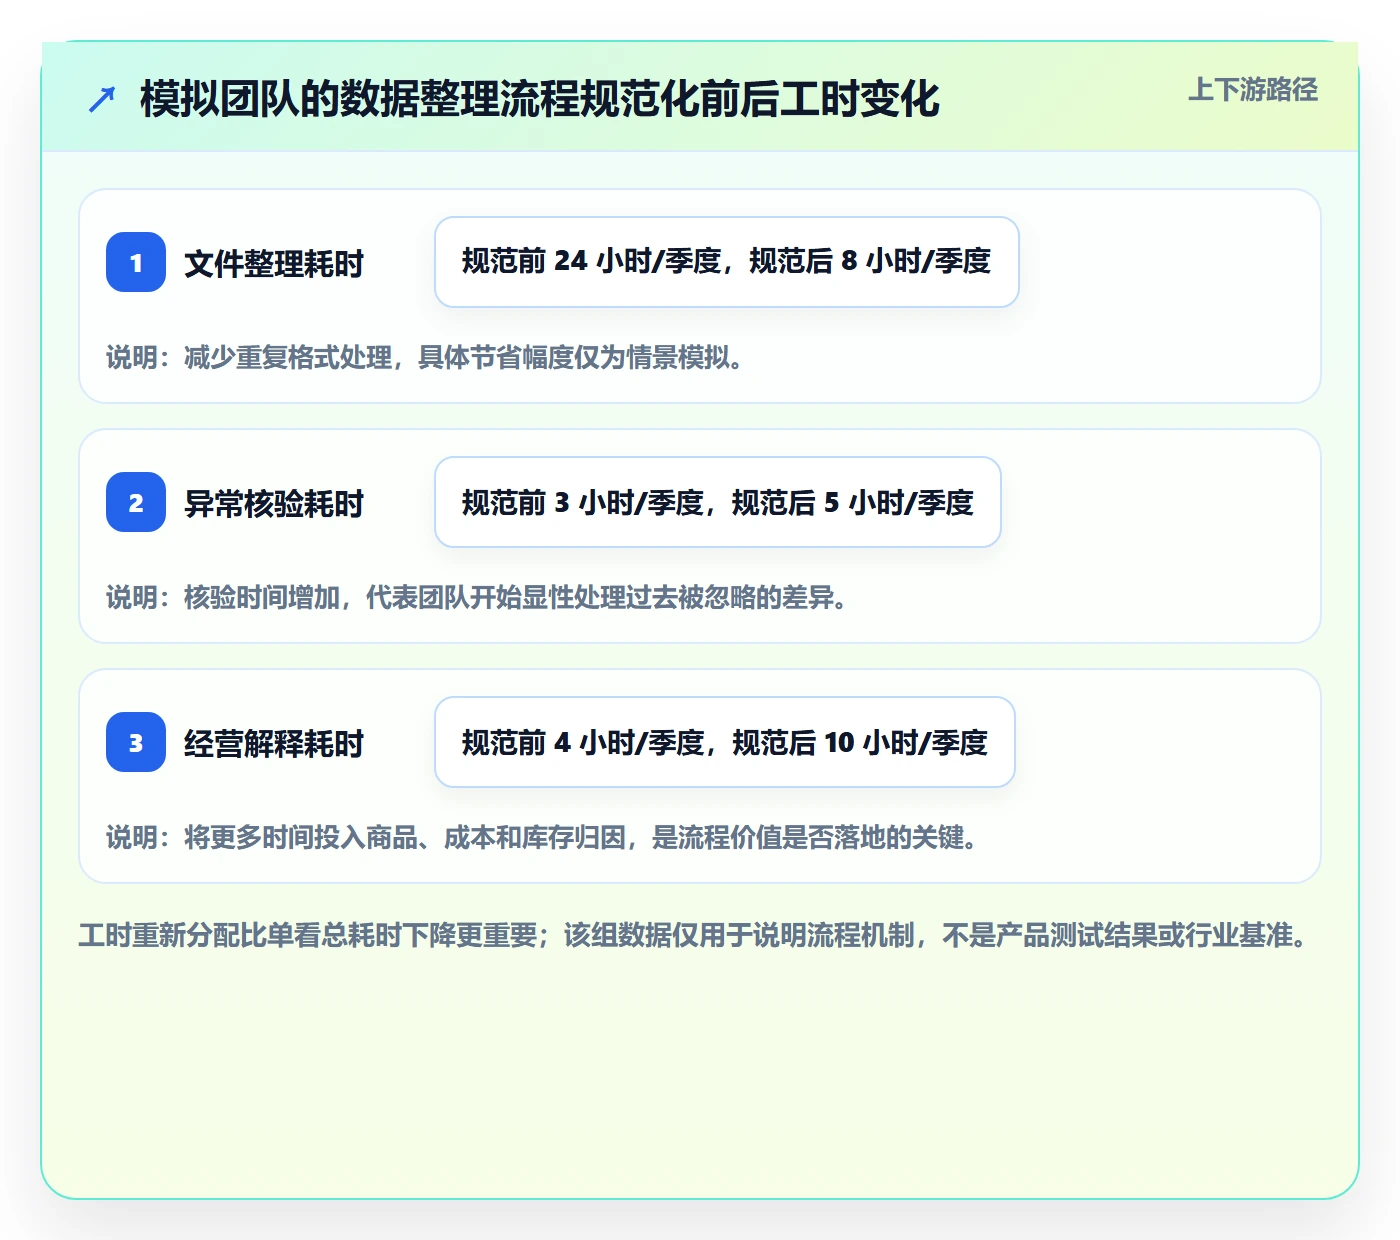Click the trend arrow icon beside the title

(x=102, y=99)
